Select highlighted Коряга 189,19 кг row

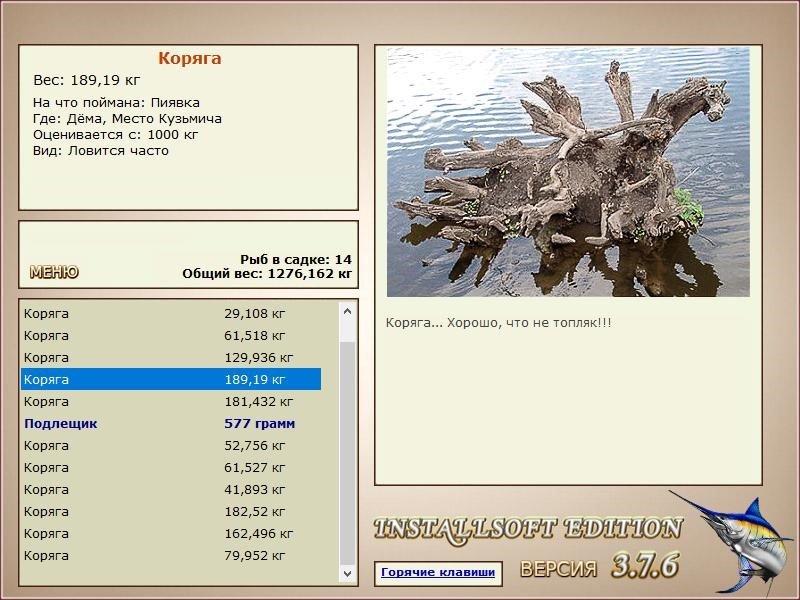click(x=171, y=379)
